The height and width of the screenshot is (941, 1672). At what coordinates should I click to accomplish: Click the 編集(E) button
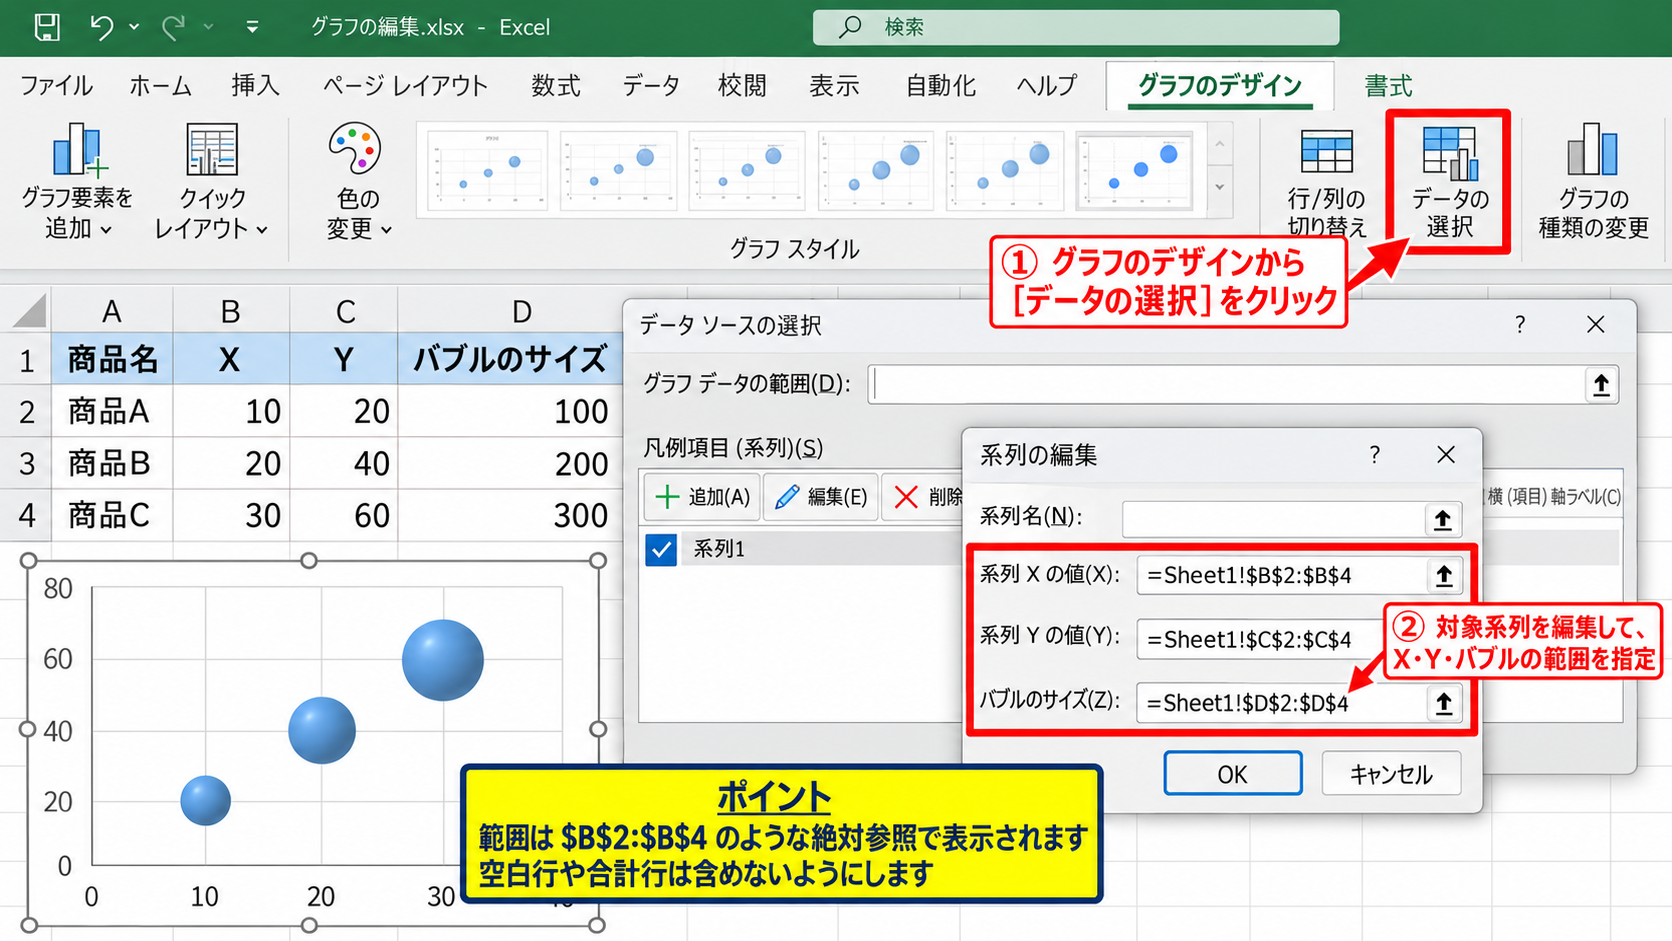pos(821,497)
